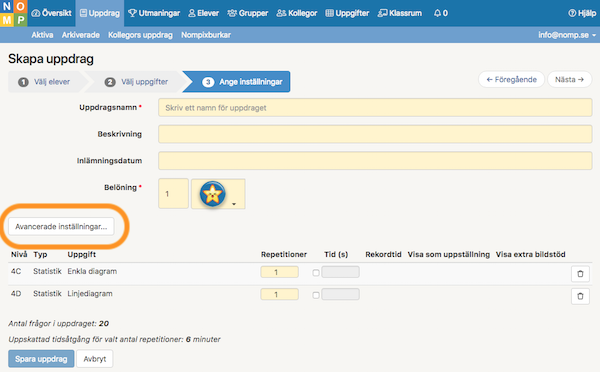The image size is (600, 372).
Task: Show Aktiva assignments
Action: pos(42,35)
